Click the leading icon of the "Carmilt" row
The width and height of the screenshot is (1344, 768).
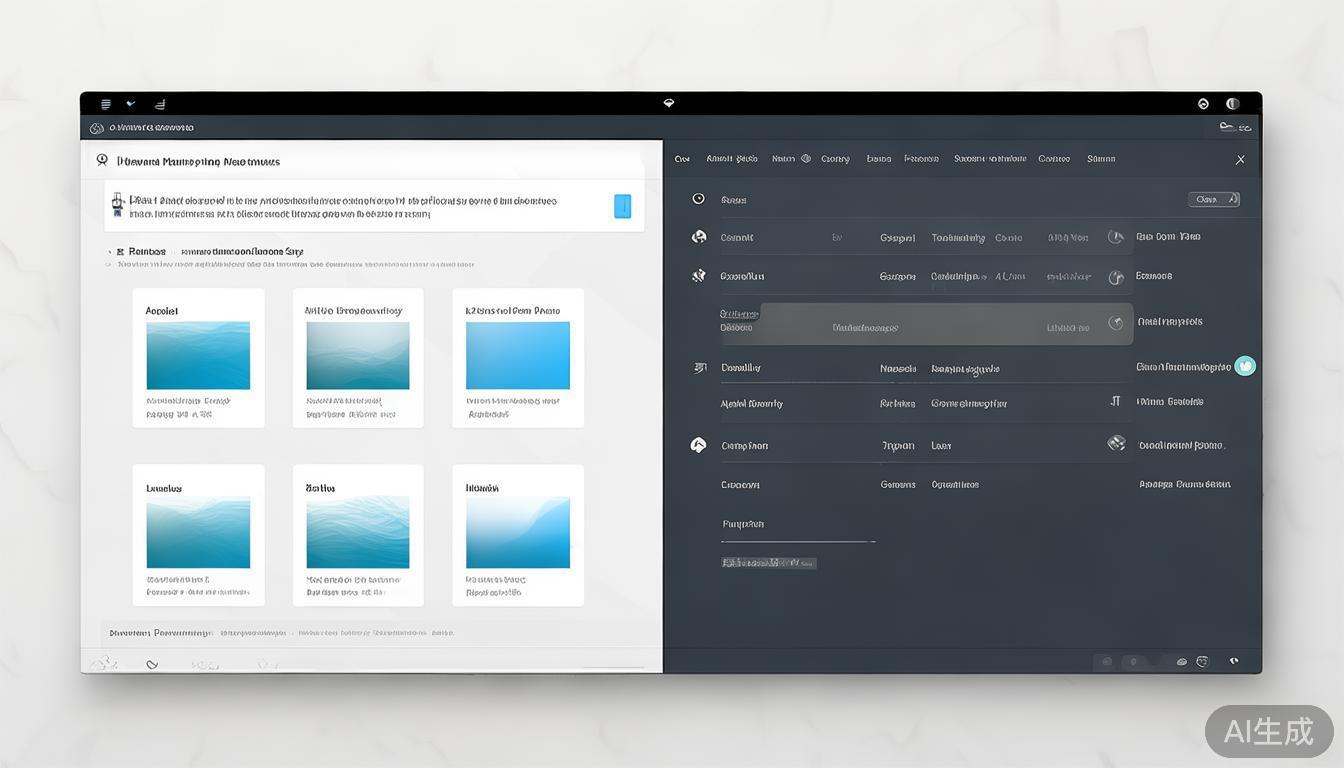click(x=699, y=237)
